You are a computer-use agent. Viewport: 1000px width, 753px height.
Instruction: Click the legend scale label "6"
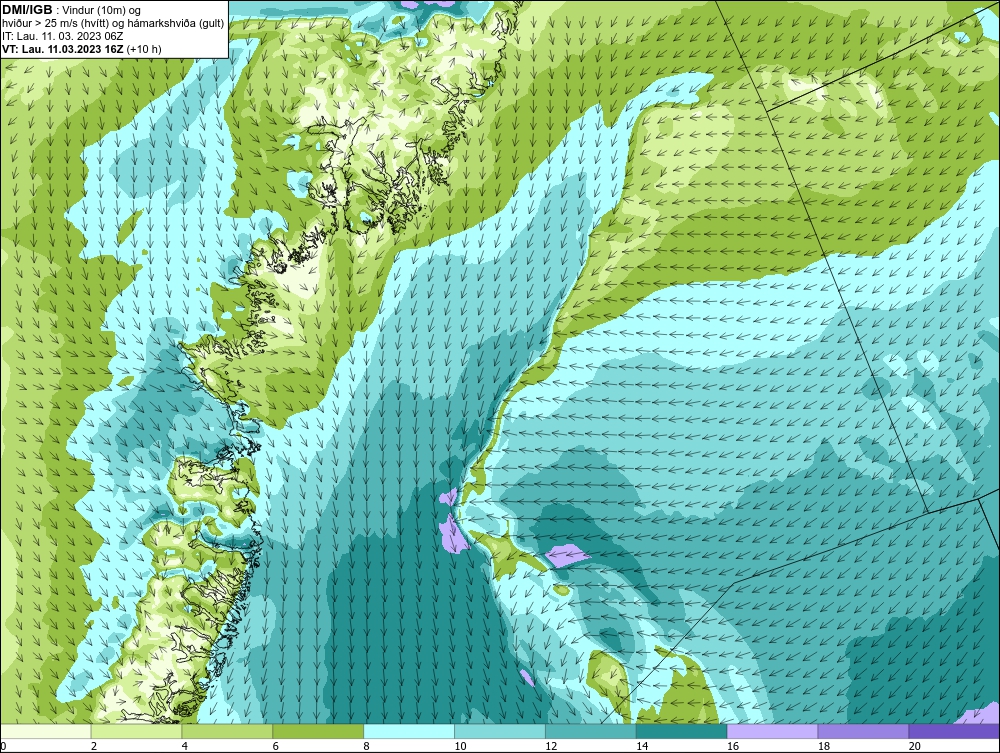click(x=276, y=746)
